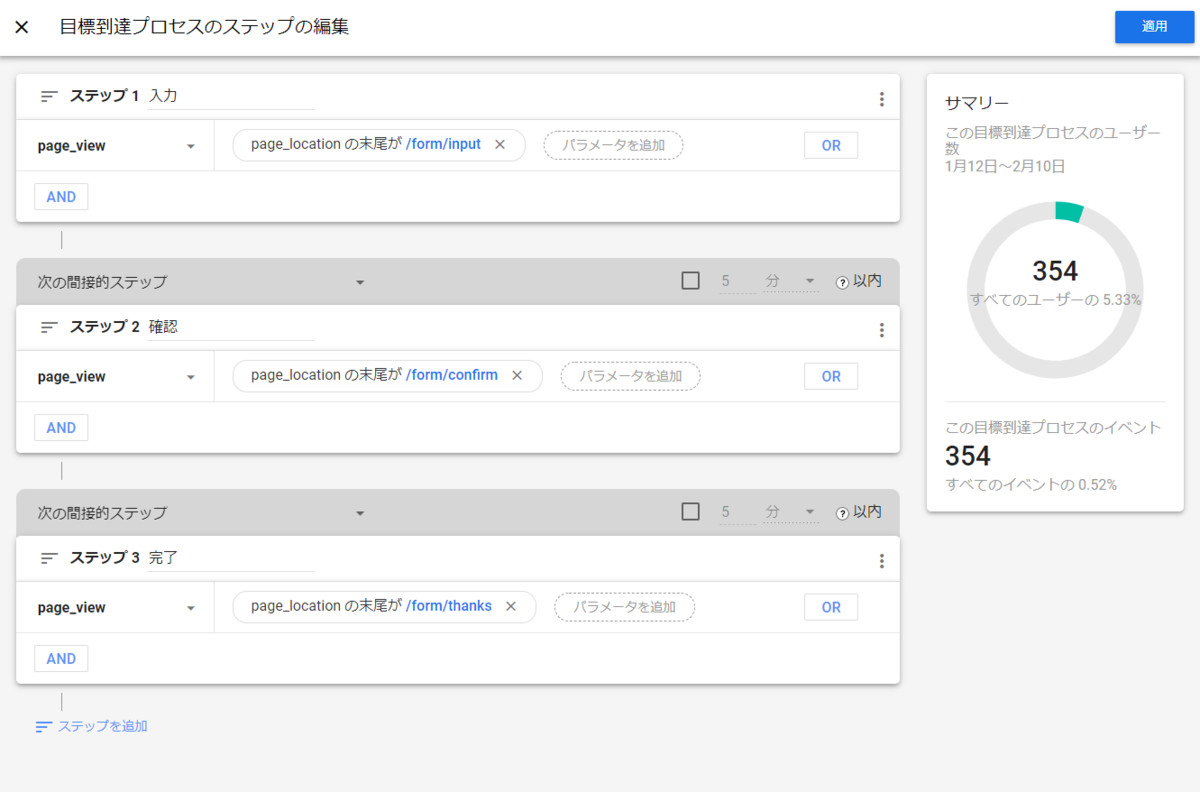Expand the page_view event dropdown in ステップ 3
This screenshot has height=792, width=1200.
coord(190,608)
